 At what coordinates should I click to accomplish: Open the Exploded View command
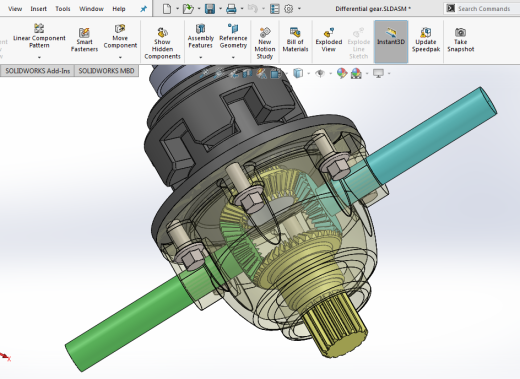point(329,40)
